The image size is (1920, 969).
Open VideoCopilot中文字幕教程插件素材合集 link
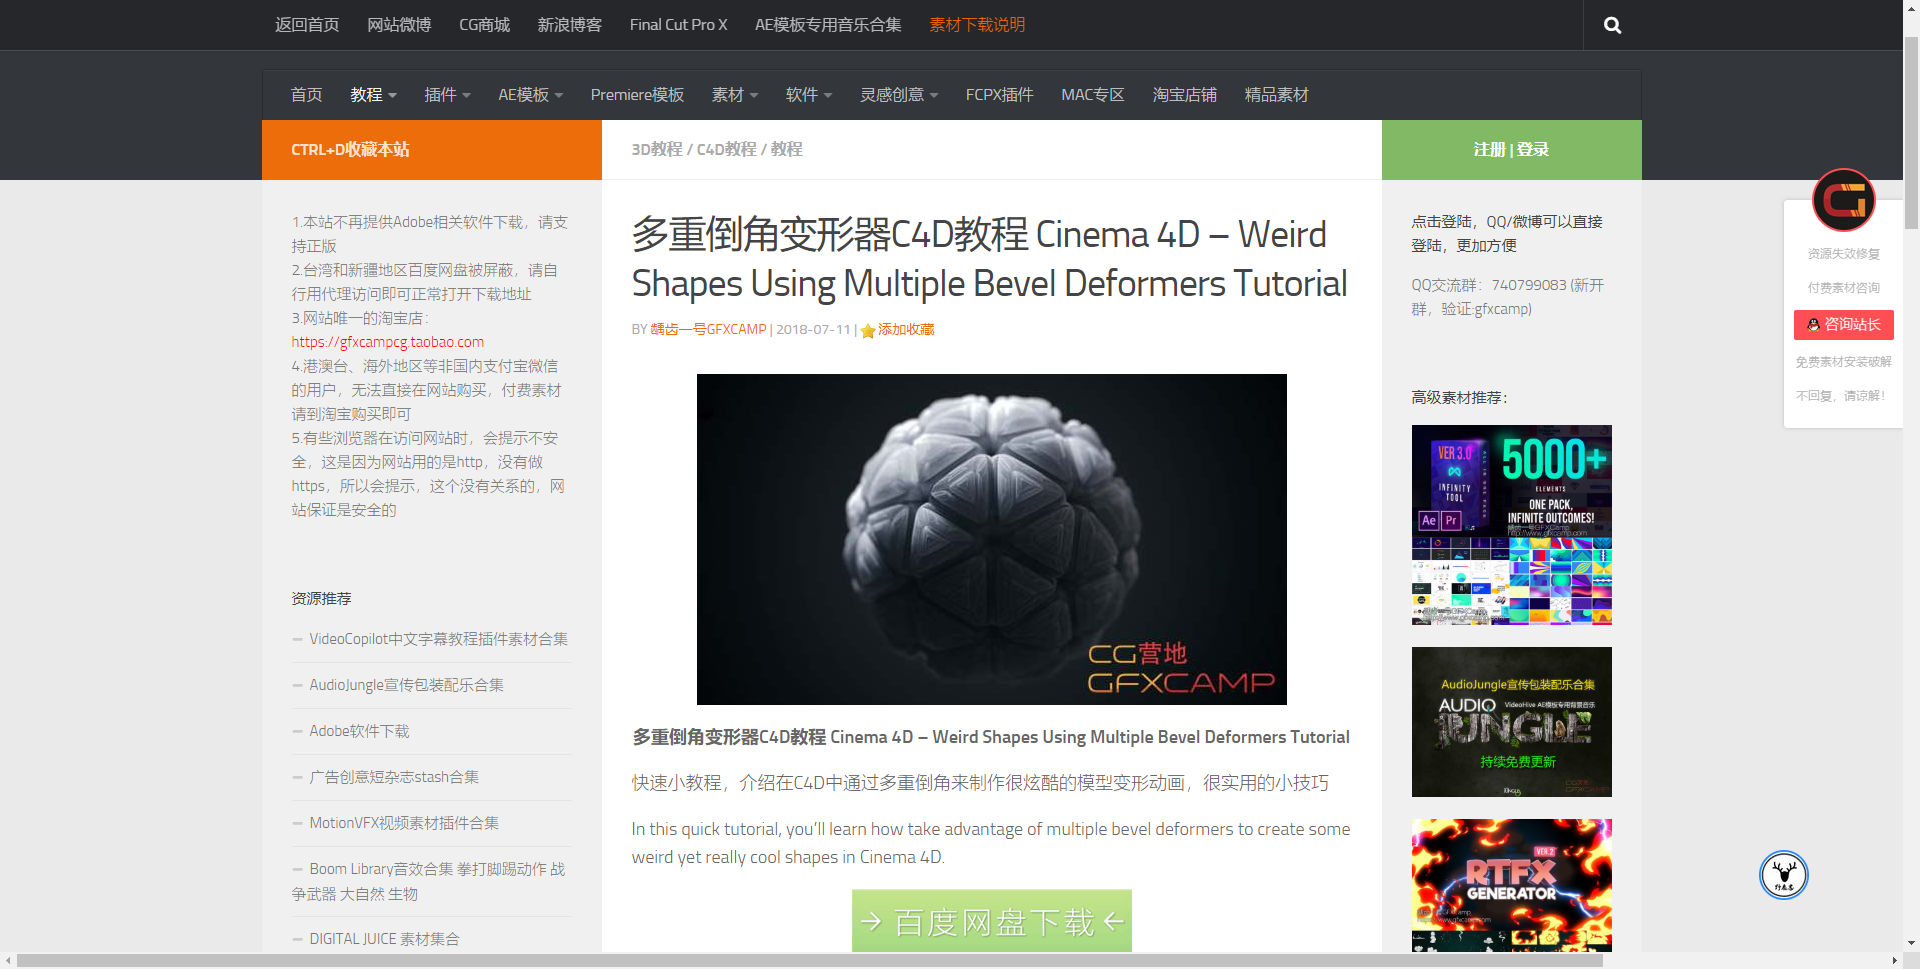(x=438, y=639)
